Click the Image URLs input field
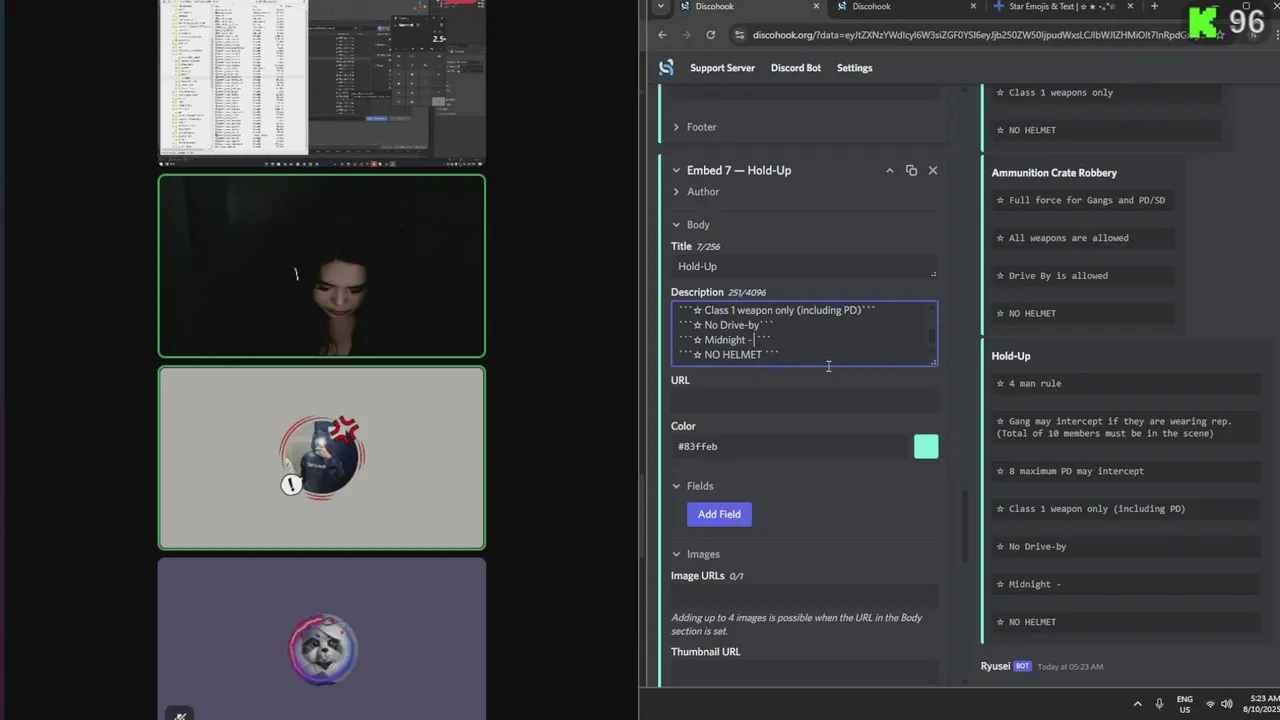The width and height of the screenshot is (1280, 720). coord(804,597)
